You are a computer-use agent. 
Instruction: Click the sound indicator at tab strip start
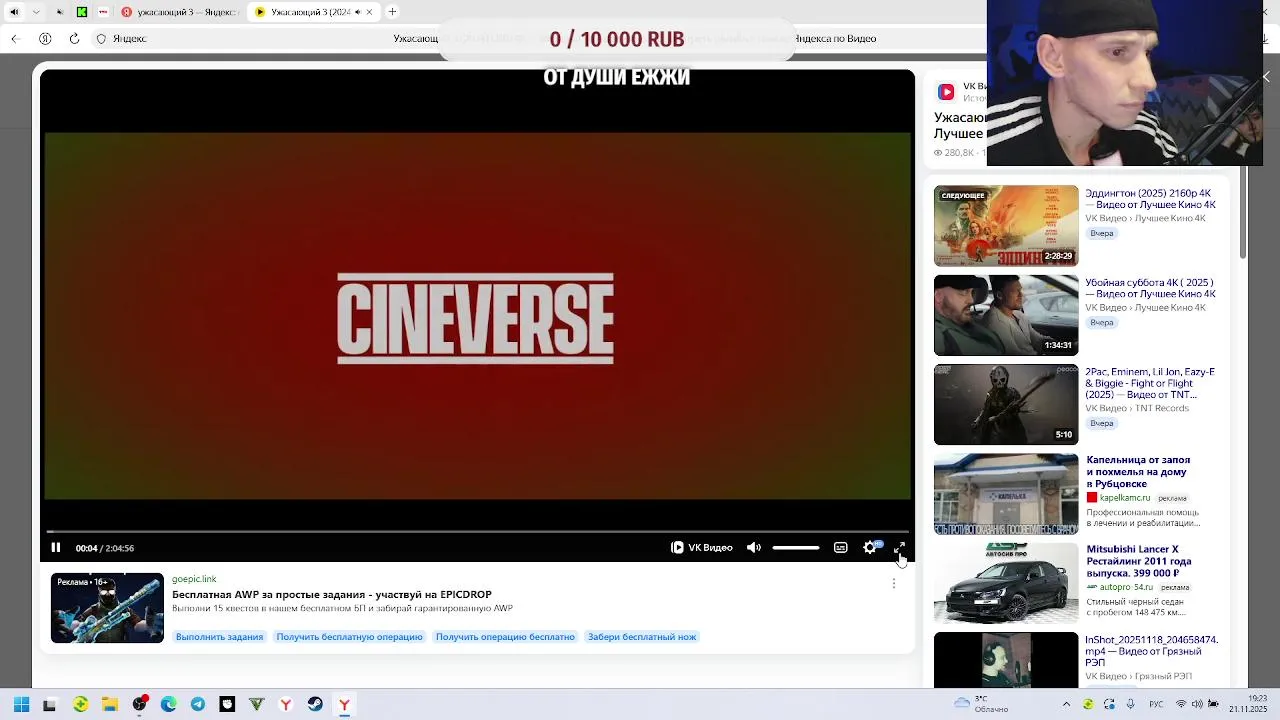(x=14, y=12)
